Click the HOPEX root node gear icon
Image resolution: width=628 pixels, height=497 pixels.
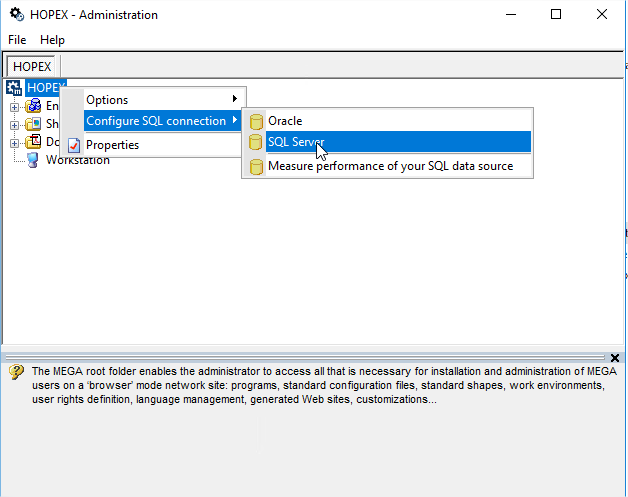tap(15, 88)
